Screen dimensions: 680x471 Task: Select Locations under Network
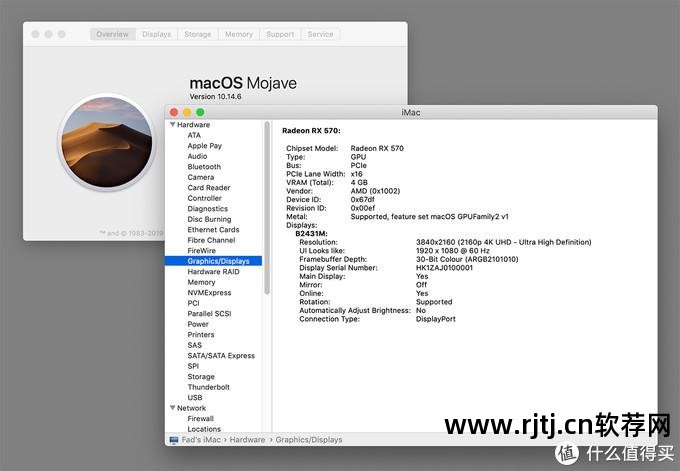204,429
